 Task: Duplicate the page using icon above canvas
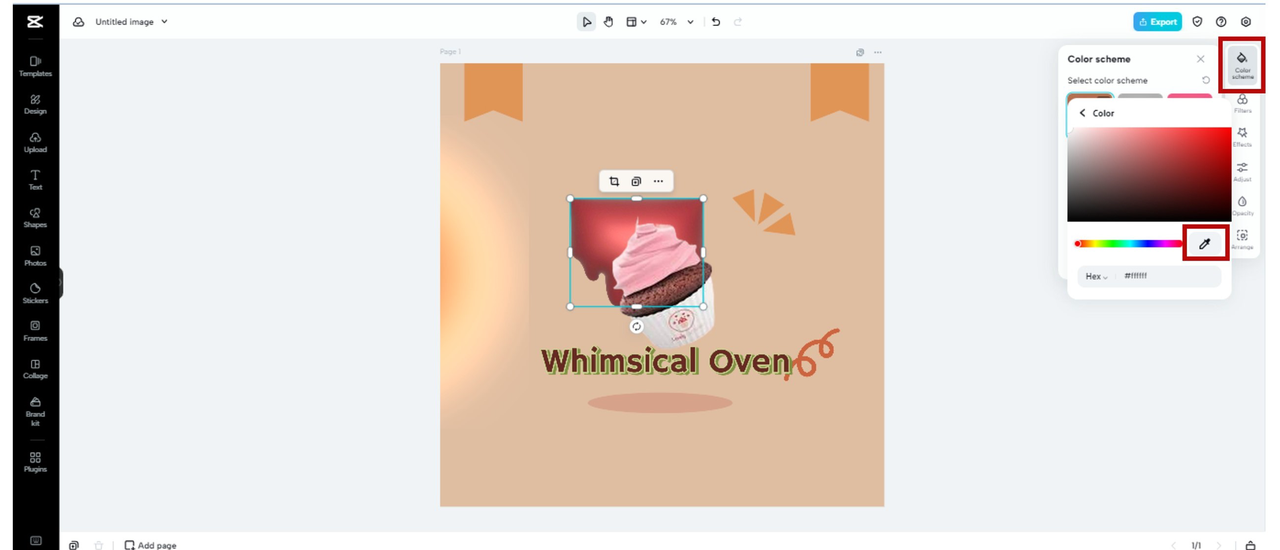point(860,52)
